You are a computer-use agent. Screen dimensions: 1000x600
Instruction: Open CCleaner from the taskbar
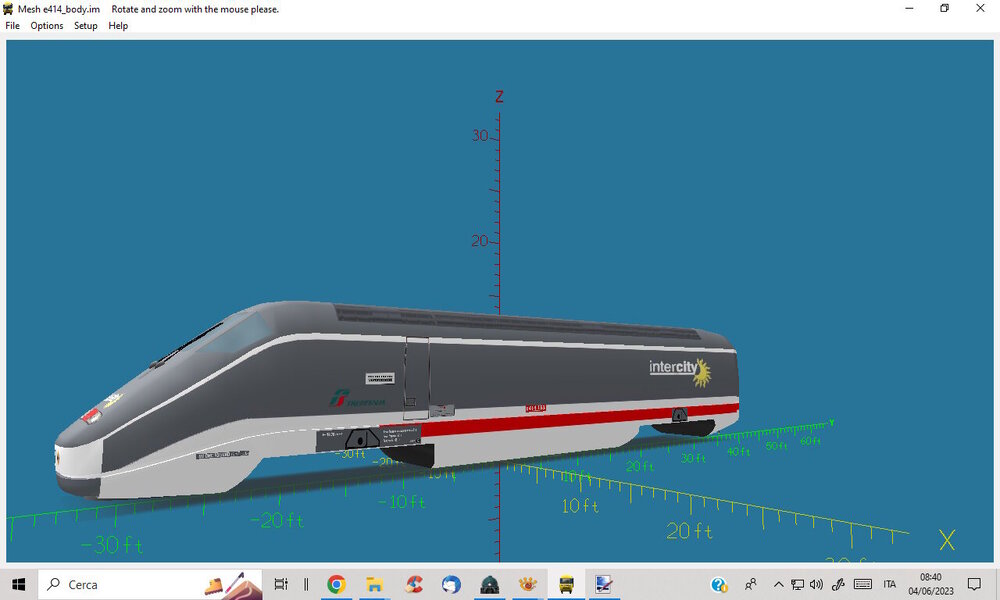(413, 584)
